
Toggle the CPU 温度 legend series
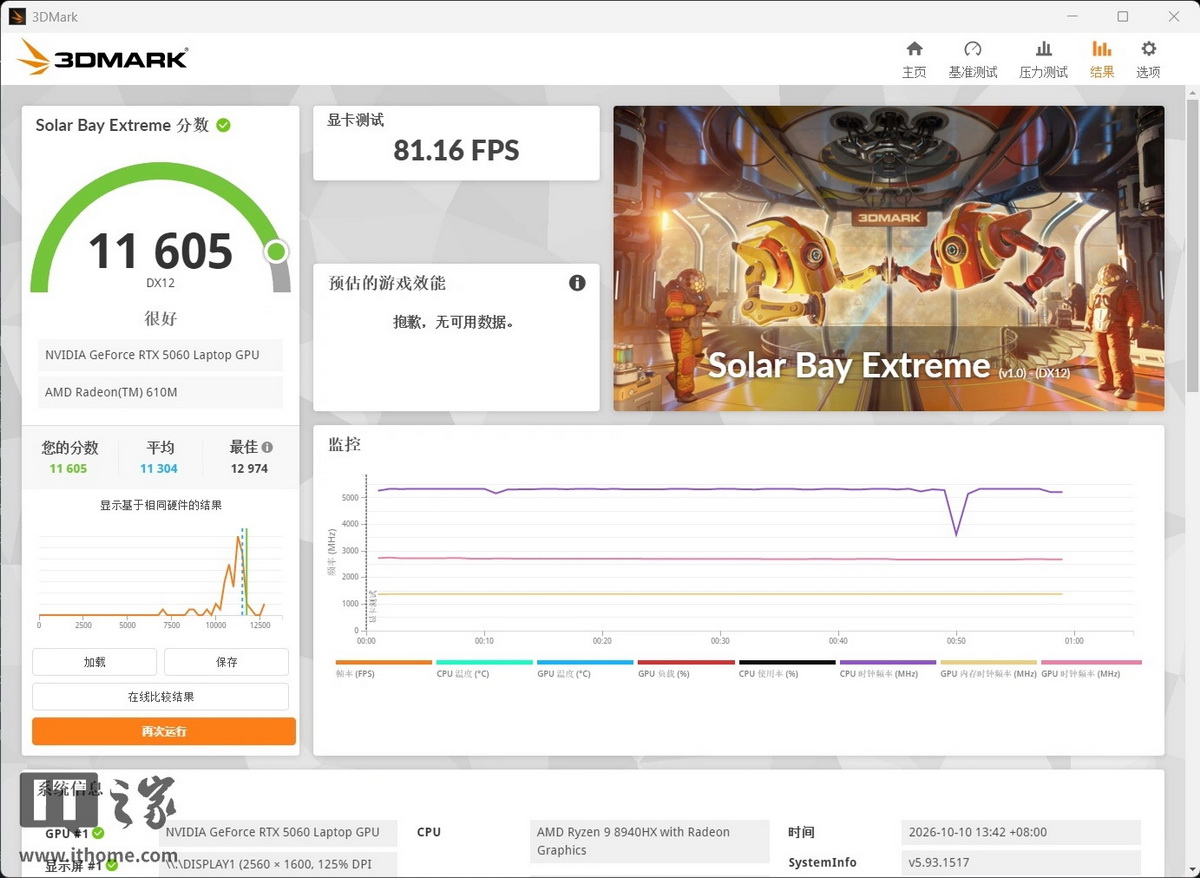click(484, 668)
